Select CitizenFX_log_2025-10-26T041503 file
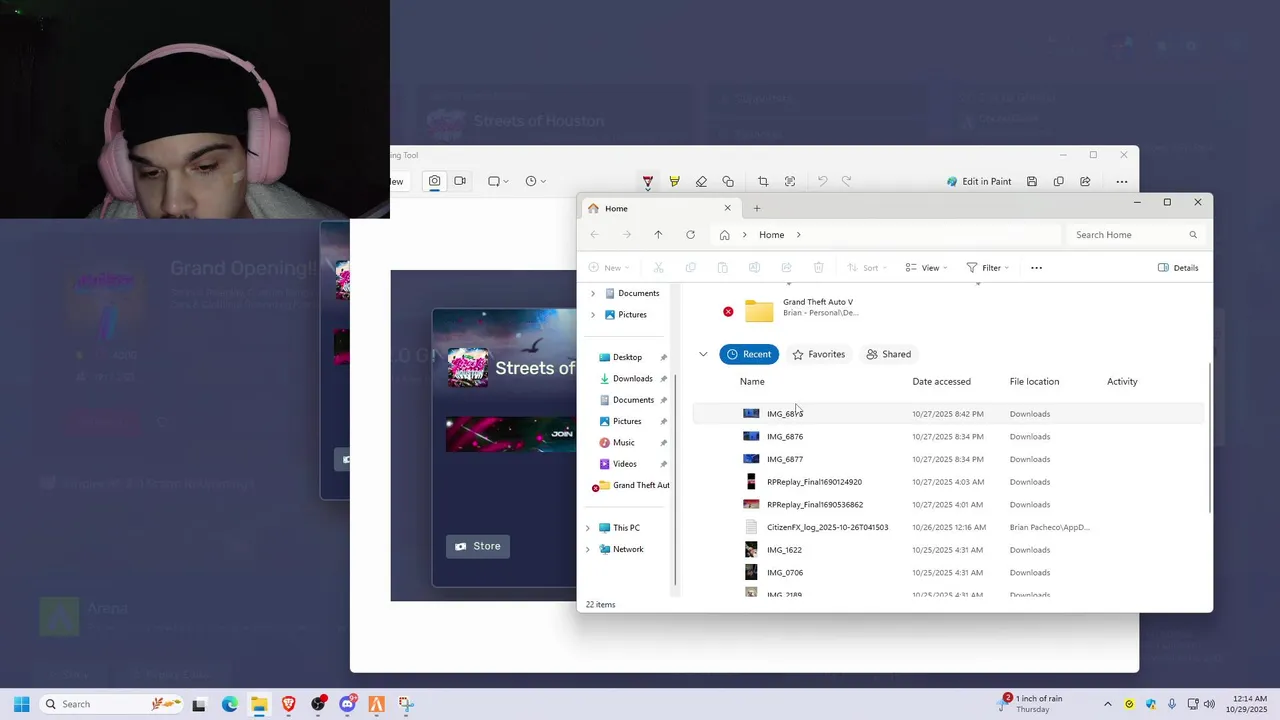1280x720 pixels. click(x=948, y=527)
